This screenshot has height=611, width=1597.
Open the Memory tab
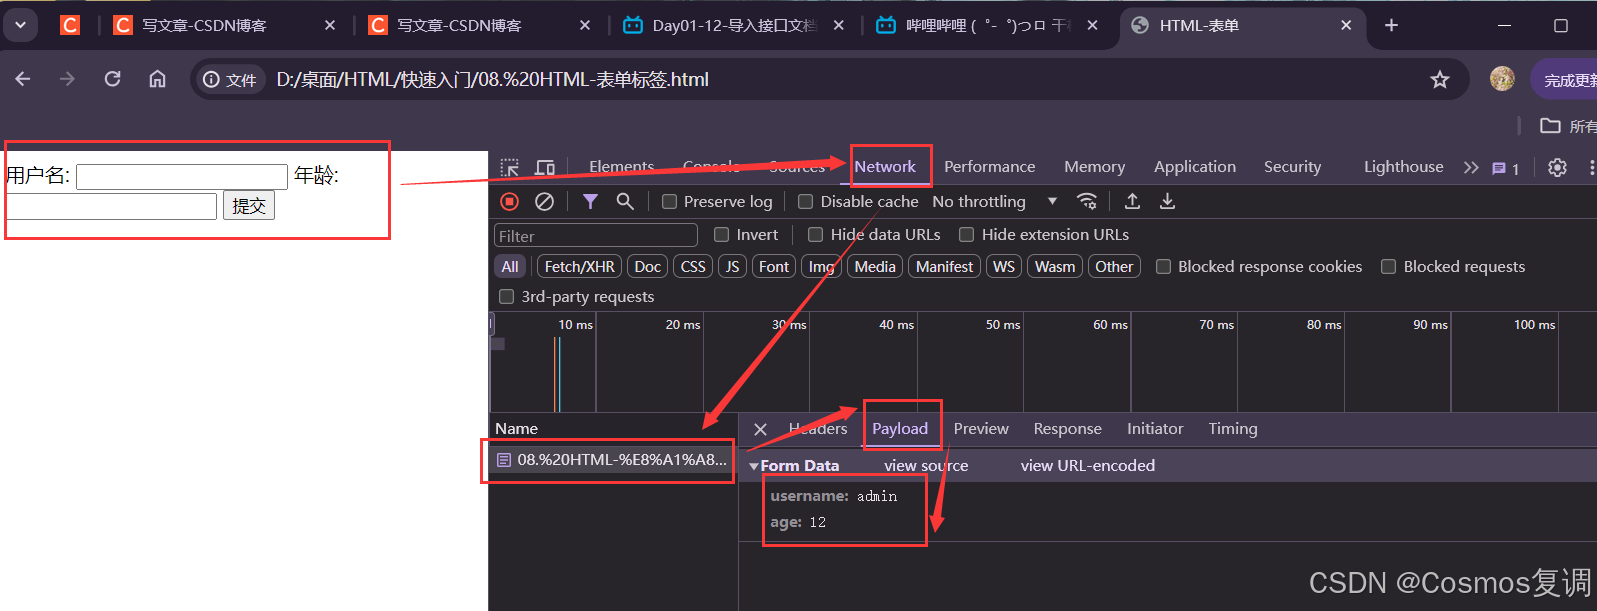coord(1094,167)
